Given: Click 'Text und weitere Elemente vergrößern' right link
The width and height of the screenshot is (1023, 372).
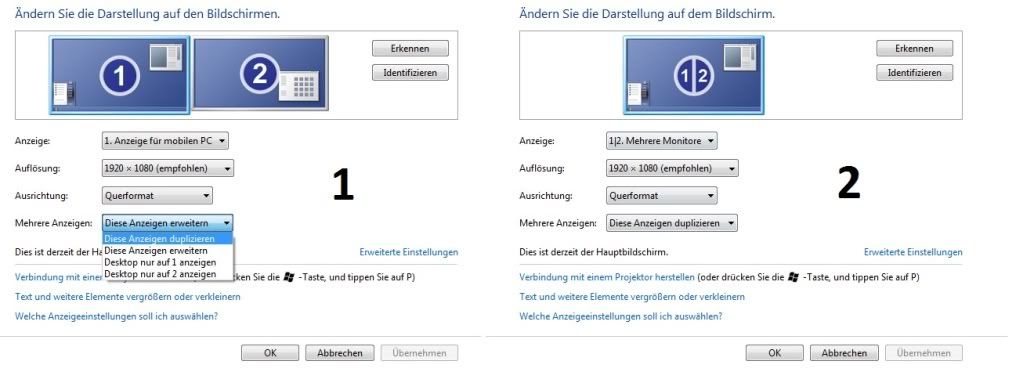Looking at the screenshot, I should coord(632,296).
